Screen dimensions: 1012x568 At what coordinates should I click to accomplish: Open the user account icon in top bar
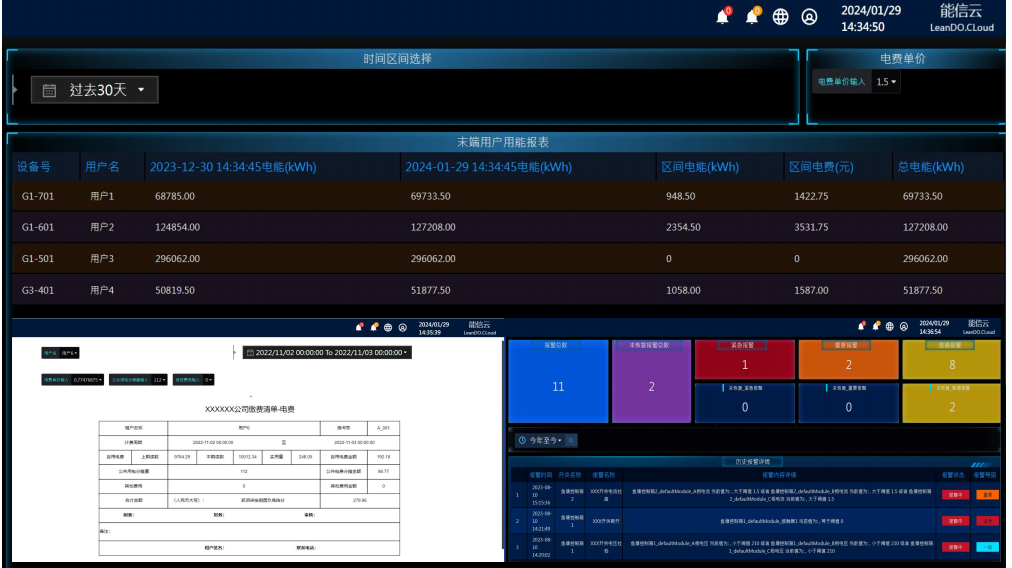(x=809, y=17)
